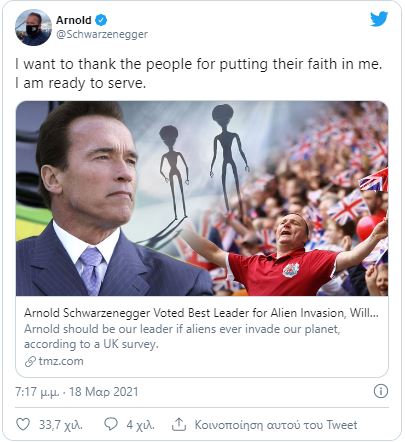Click the tweet text 'I am ready to serve'
The height and width of the screenshot is (442, 405).
tap(81, 83)
